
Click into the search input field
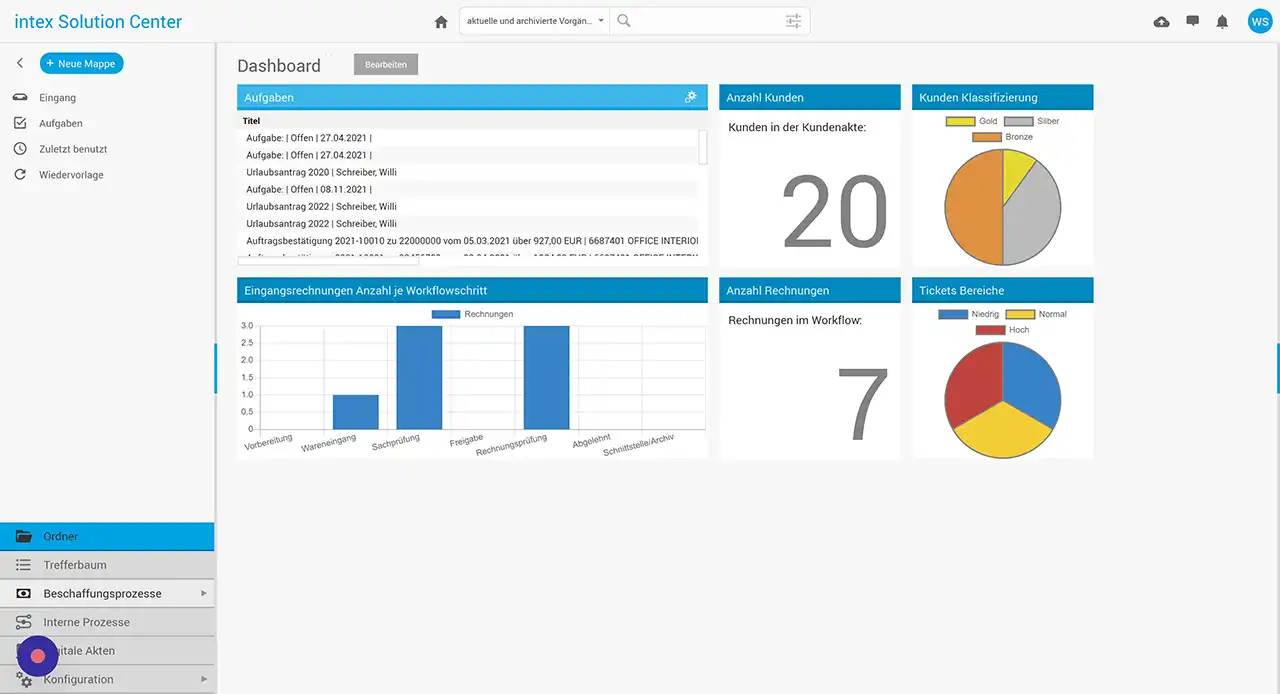pos(700,21)
